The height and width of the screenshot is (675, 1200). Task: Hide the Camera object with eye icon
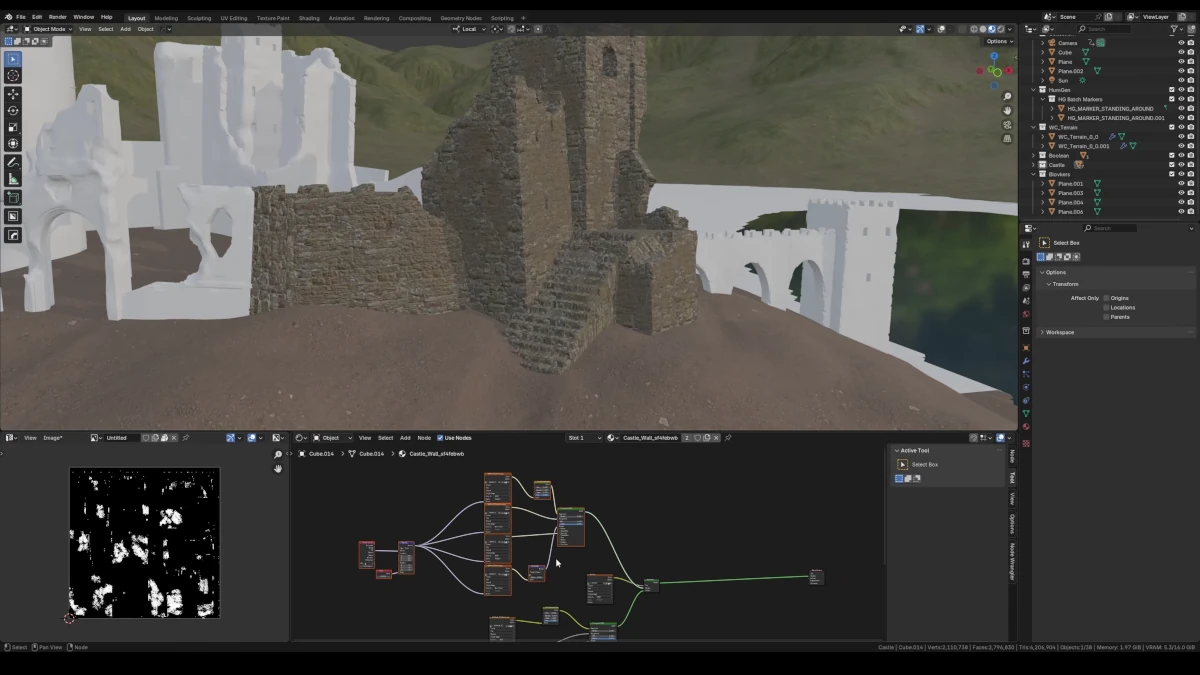pos(1181,43)
